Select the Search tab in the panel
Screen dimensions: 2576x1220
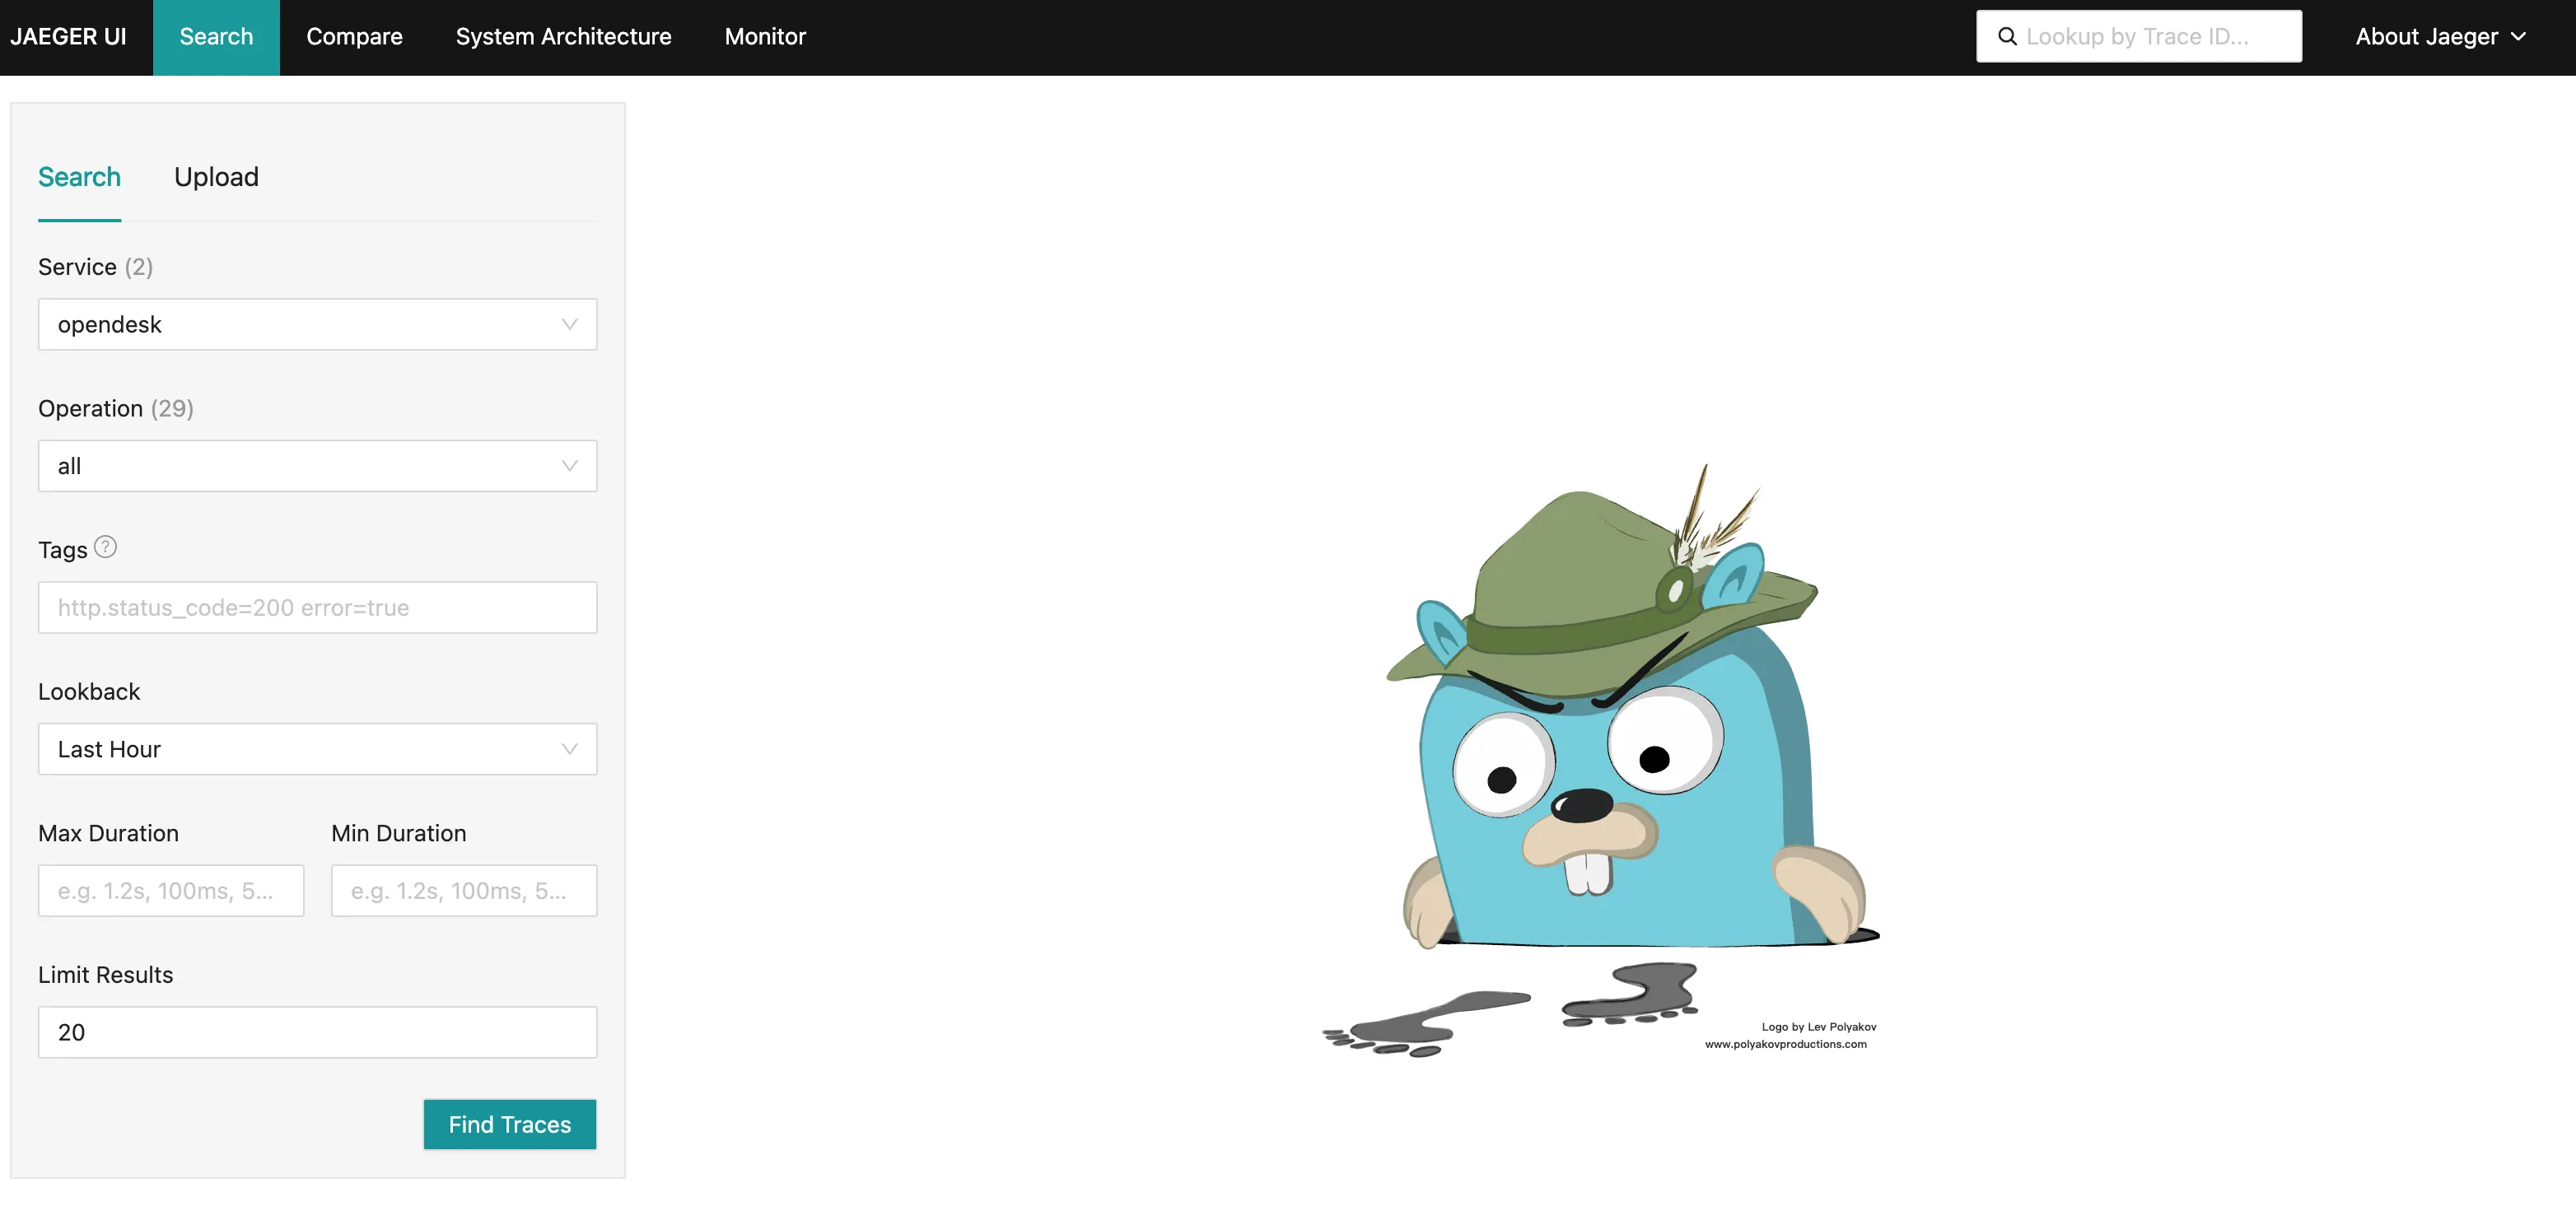click(x=79, y=177)
